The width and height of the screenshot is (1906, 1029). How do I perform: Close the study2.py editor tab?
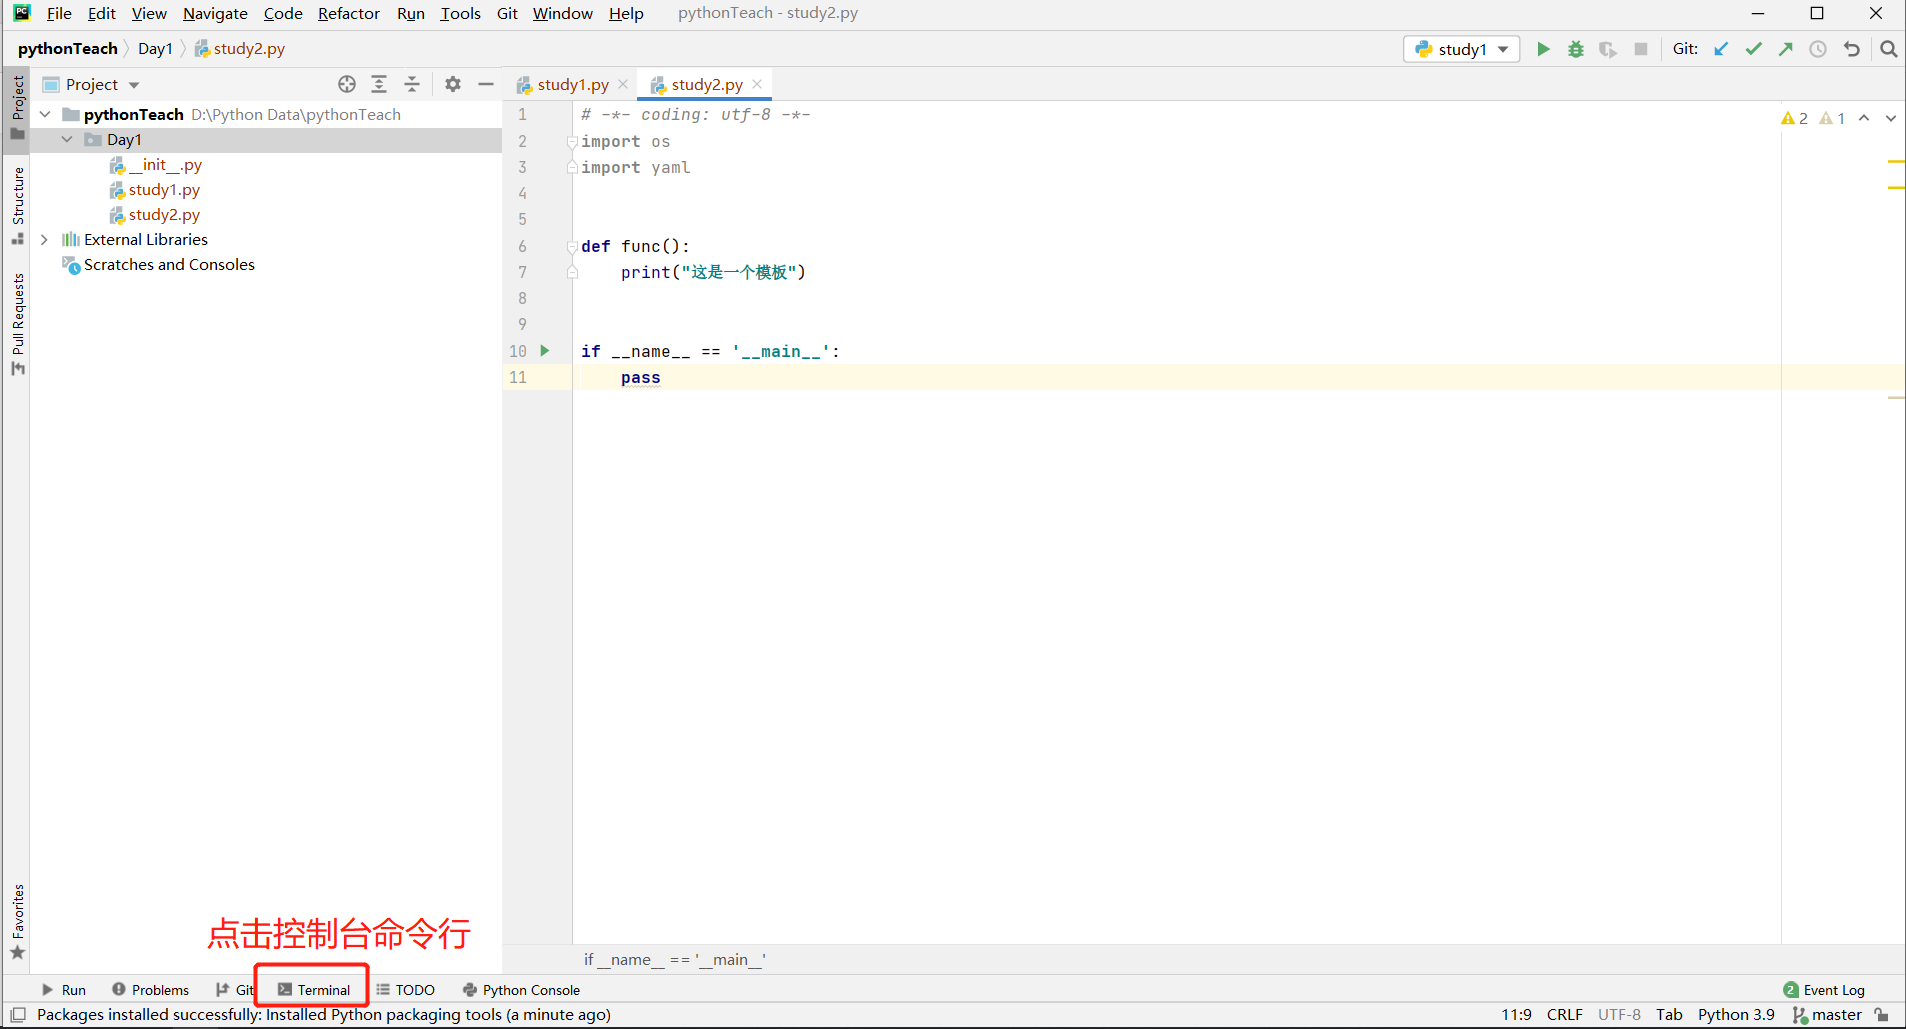757,84
